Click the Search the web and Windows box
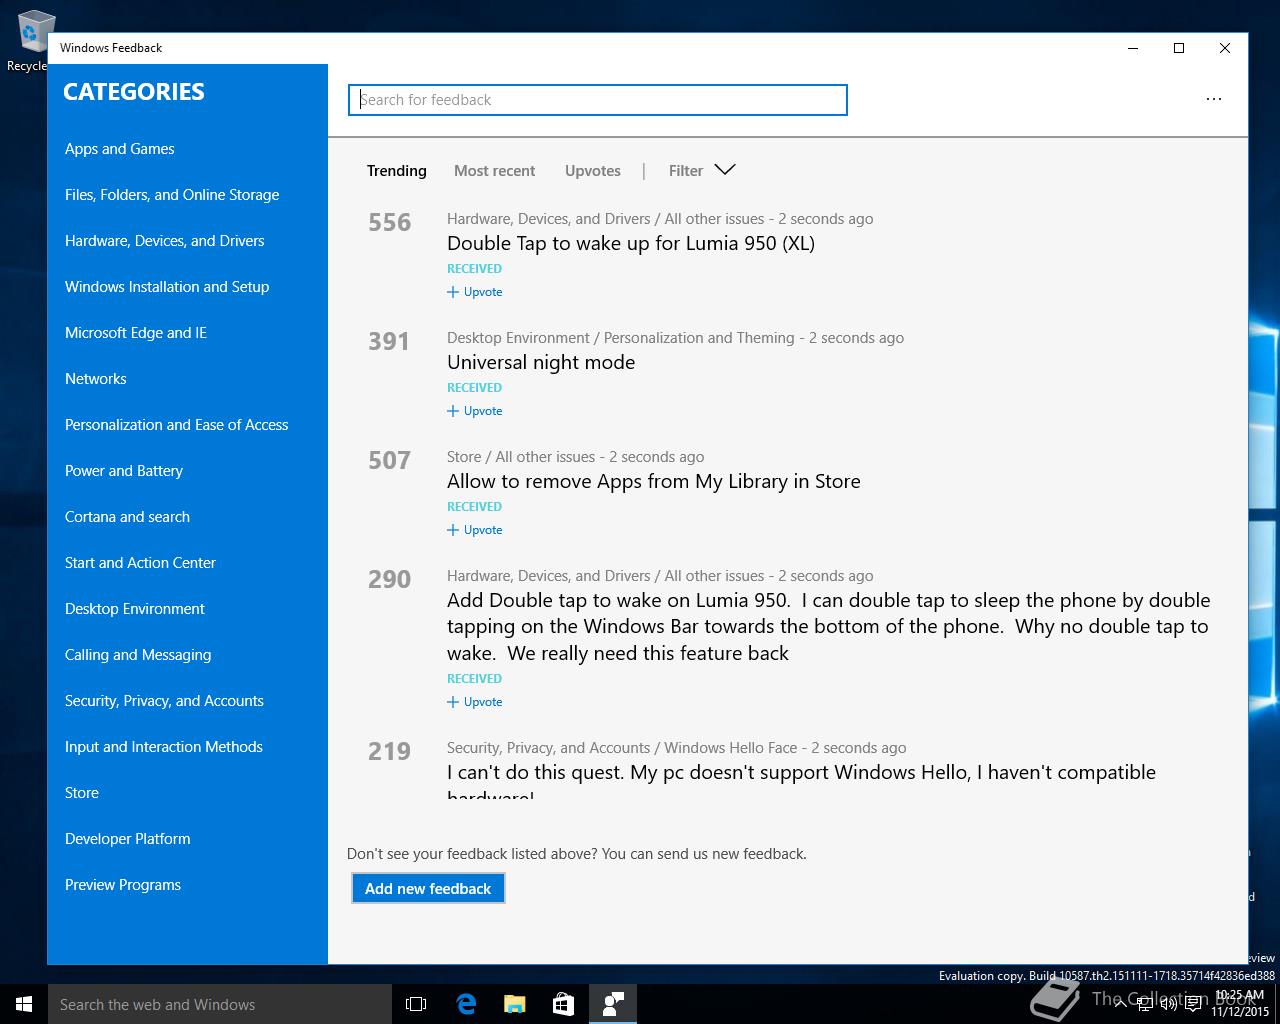1280x1024 pixels. pyautogui.click(x=220, y=1004)
